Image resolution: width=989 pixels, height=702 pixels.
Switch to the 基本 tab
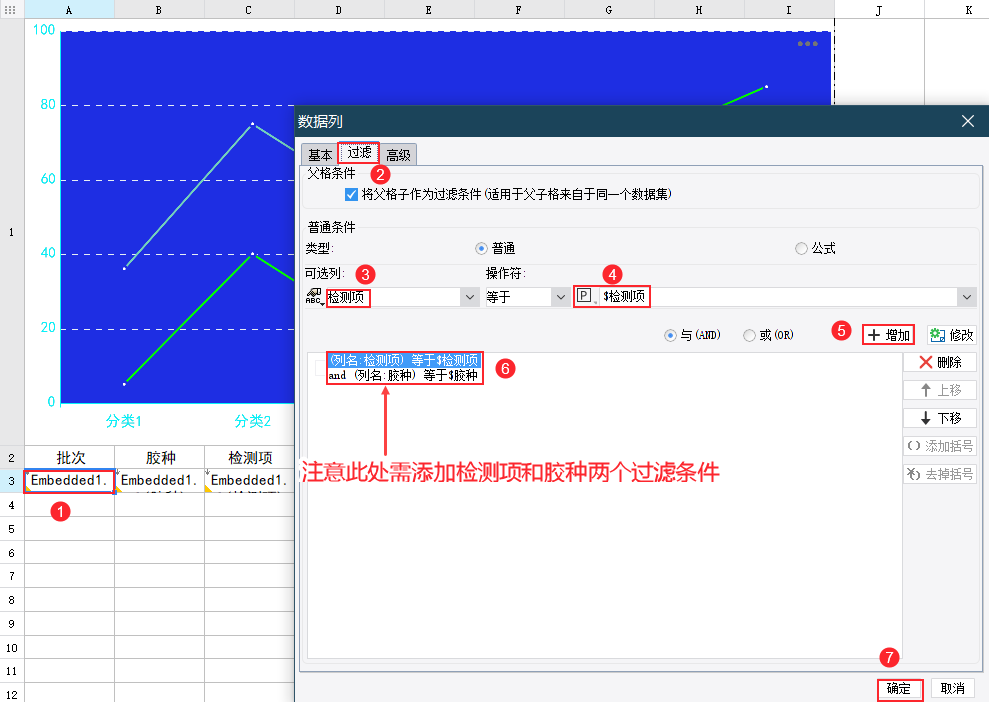click(320, 155)
